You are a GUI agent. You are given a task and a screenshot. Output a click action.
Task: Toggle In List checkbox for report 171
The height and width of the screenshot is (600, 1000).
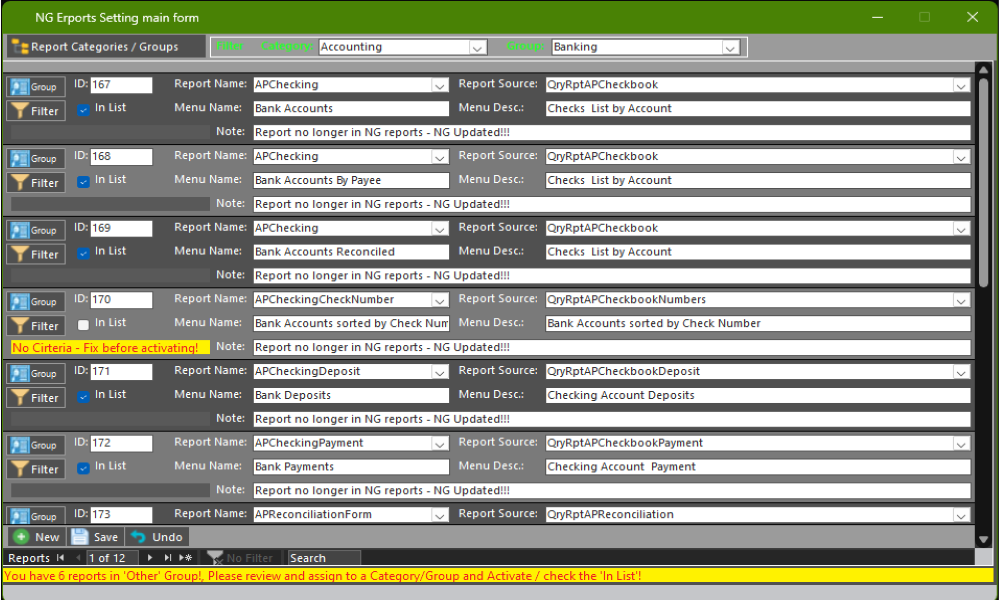pos(84,396)
